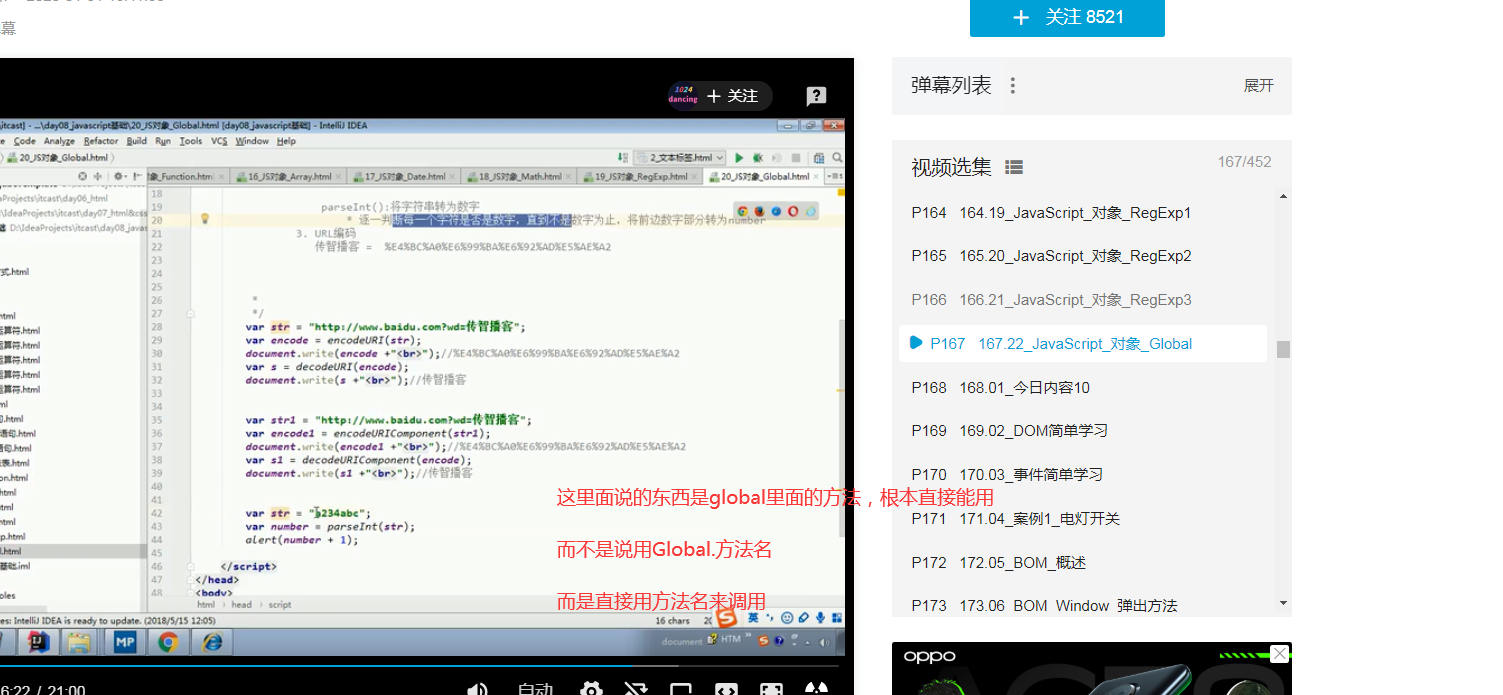This screenshot has width=1503, height=695.
Task: Click the system tray speaker icon
Action: pyautogui.click(x=824, y=642)
